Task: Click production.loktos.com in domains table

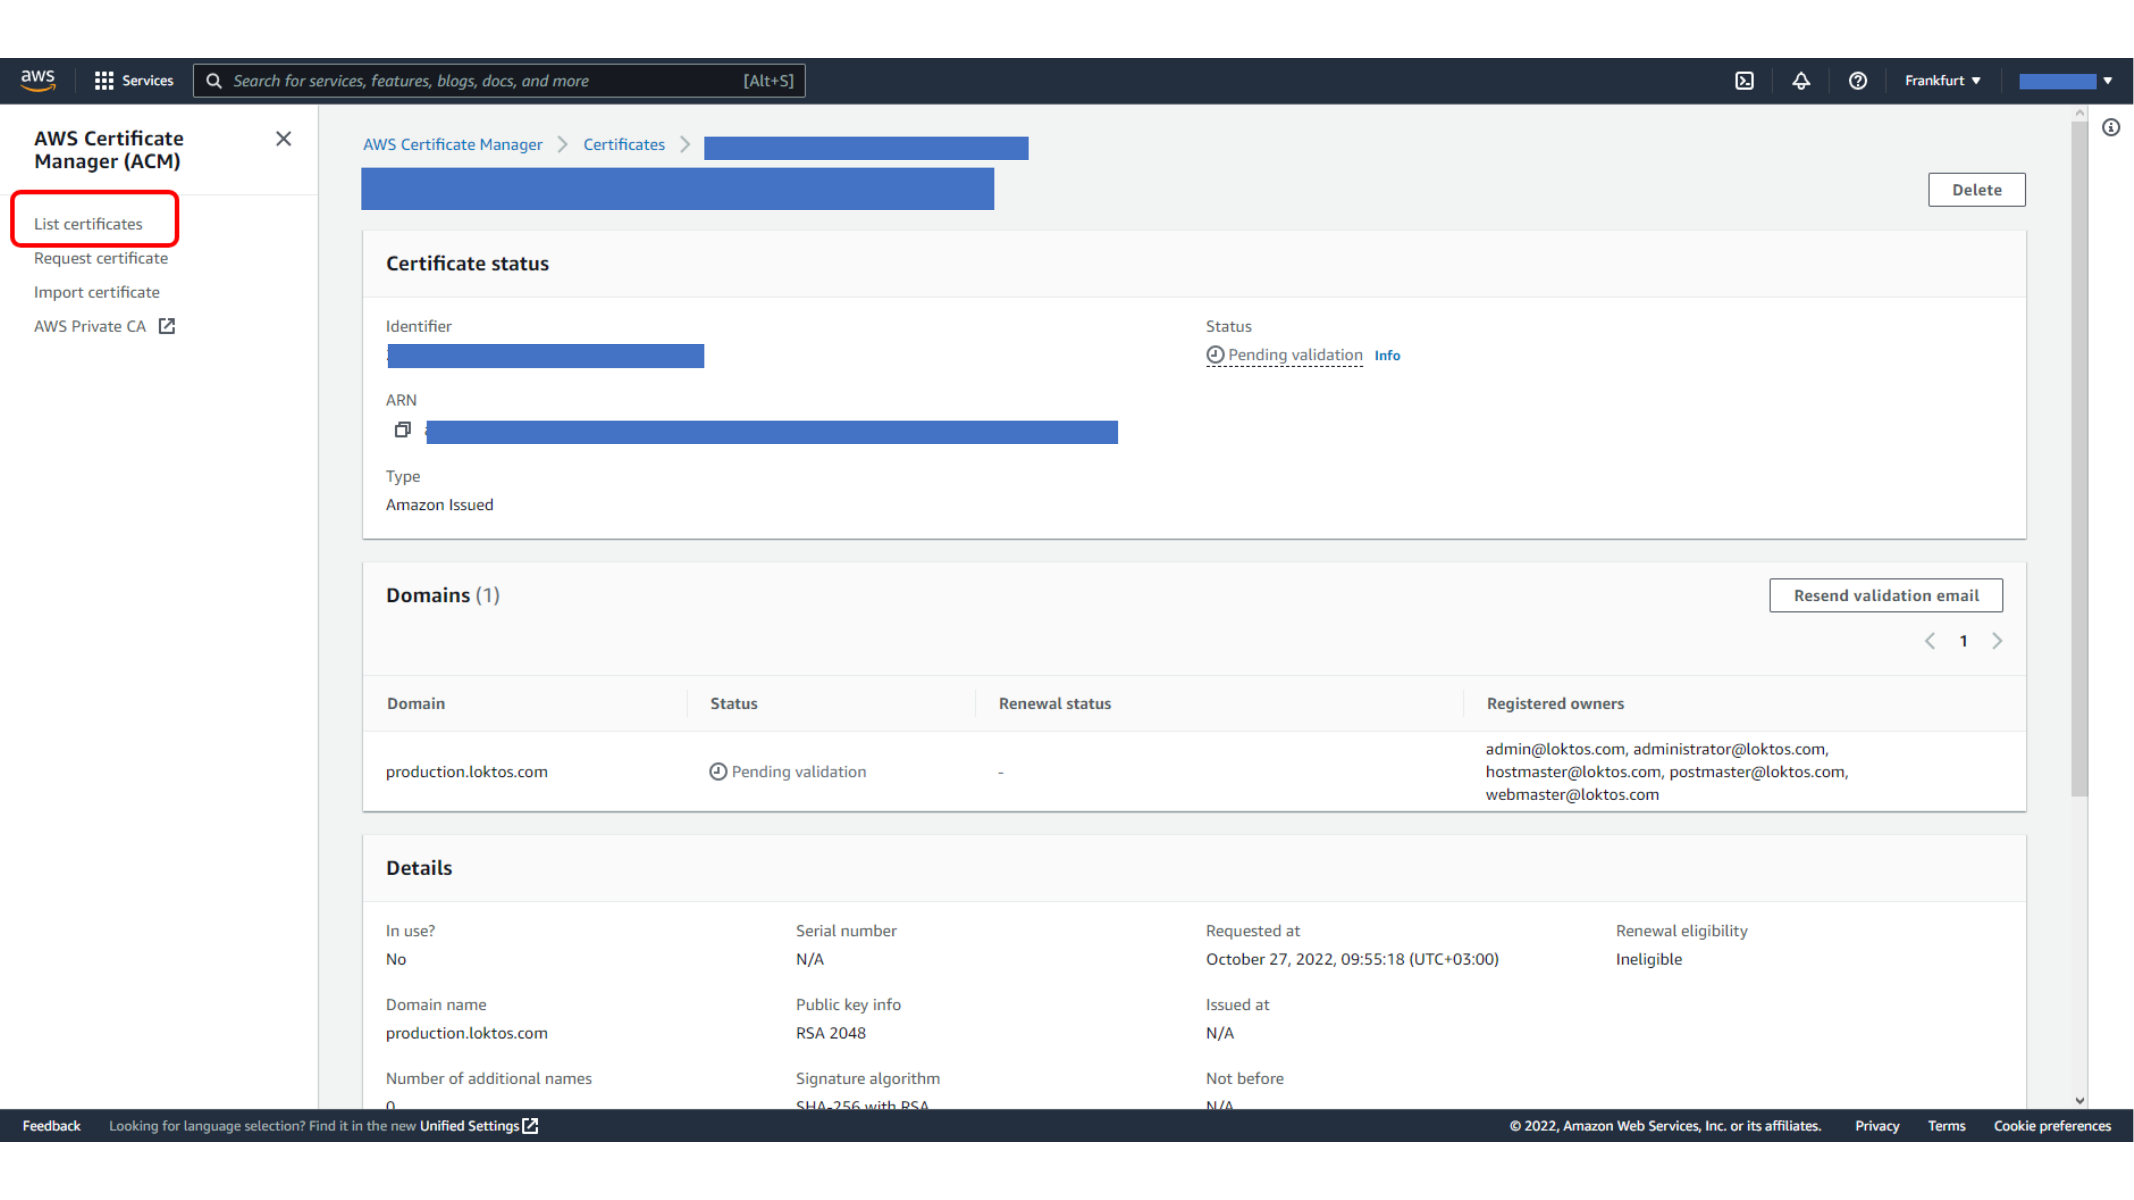Action: click(467, 772)
